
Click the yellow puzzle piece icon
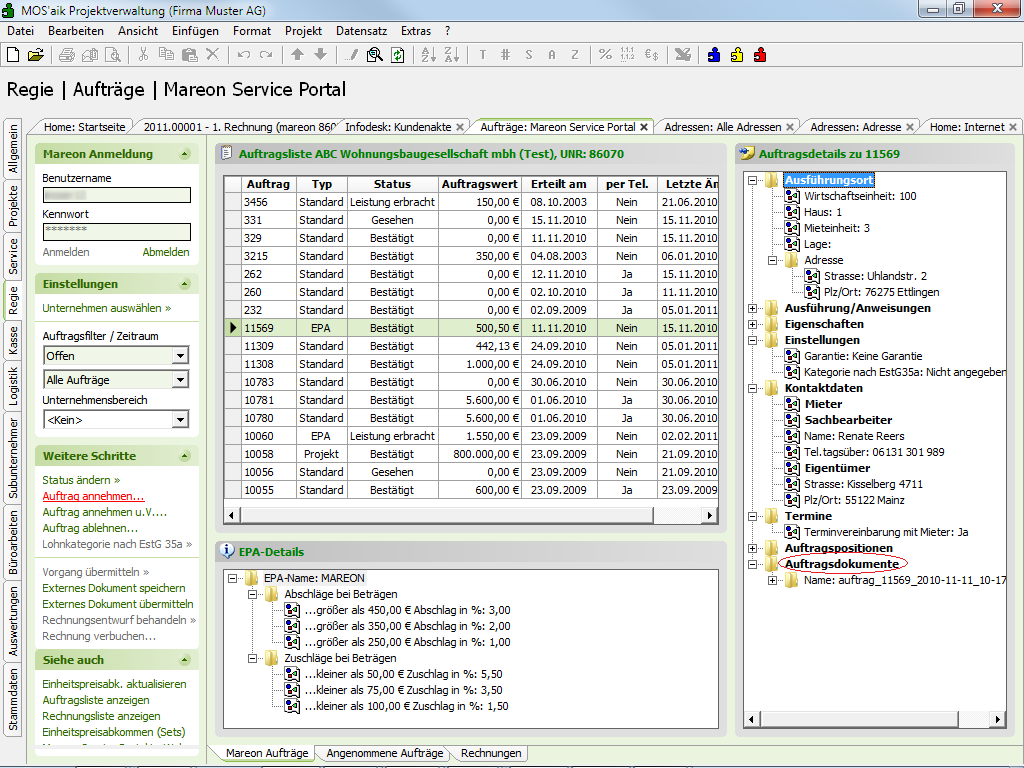click(737, 55)
